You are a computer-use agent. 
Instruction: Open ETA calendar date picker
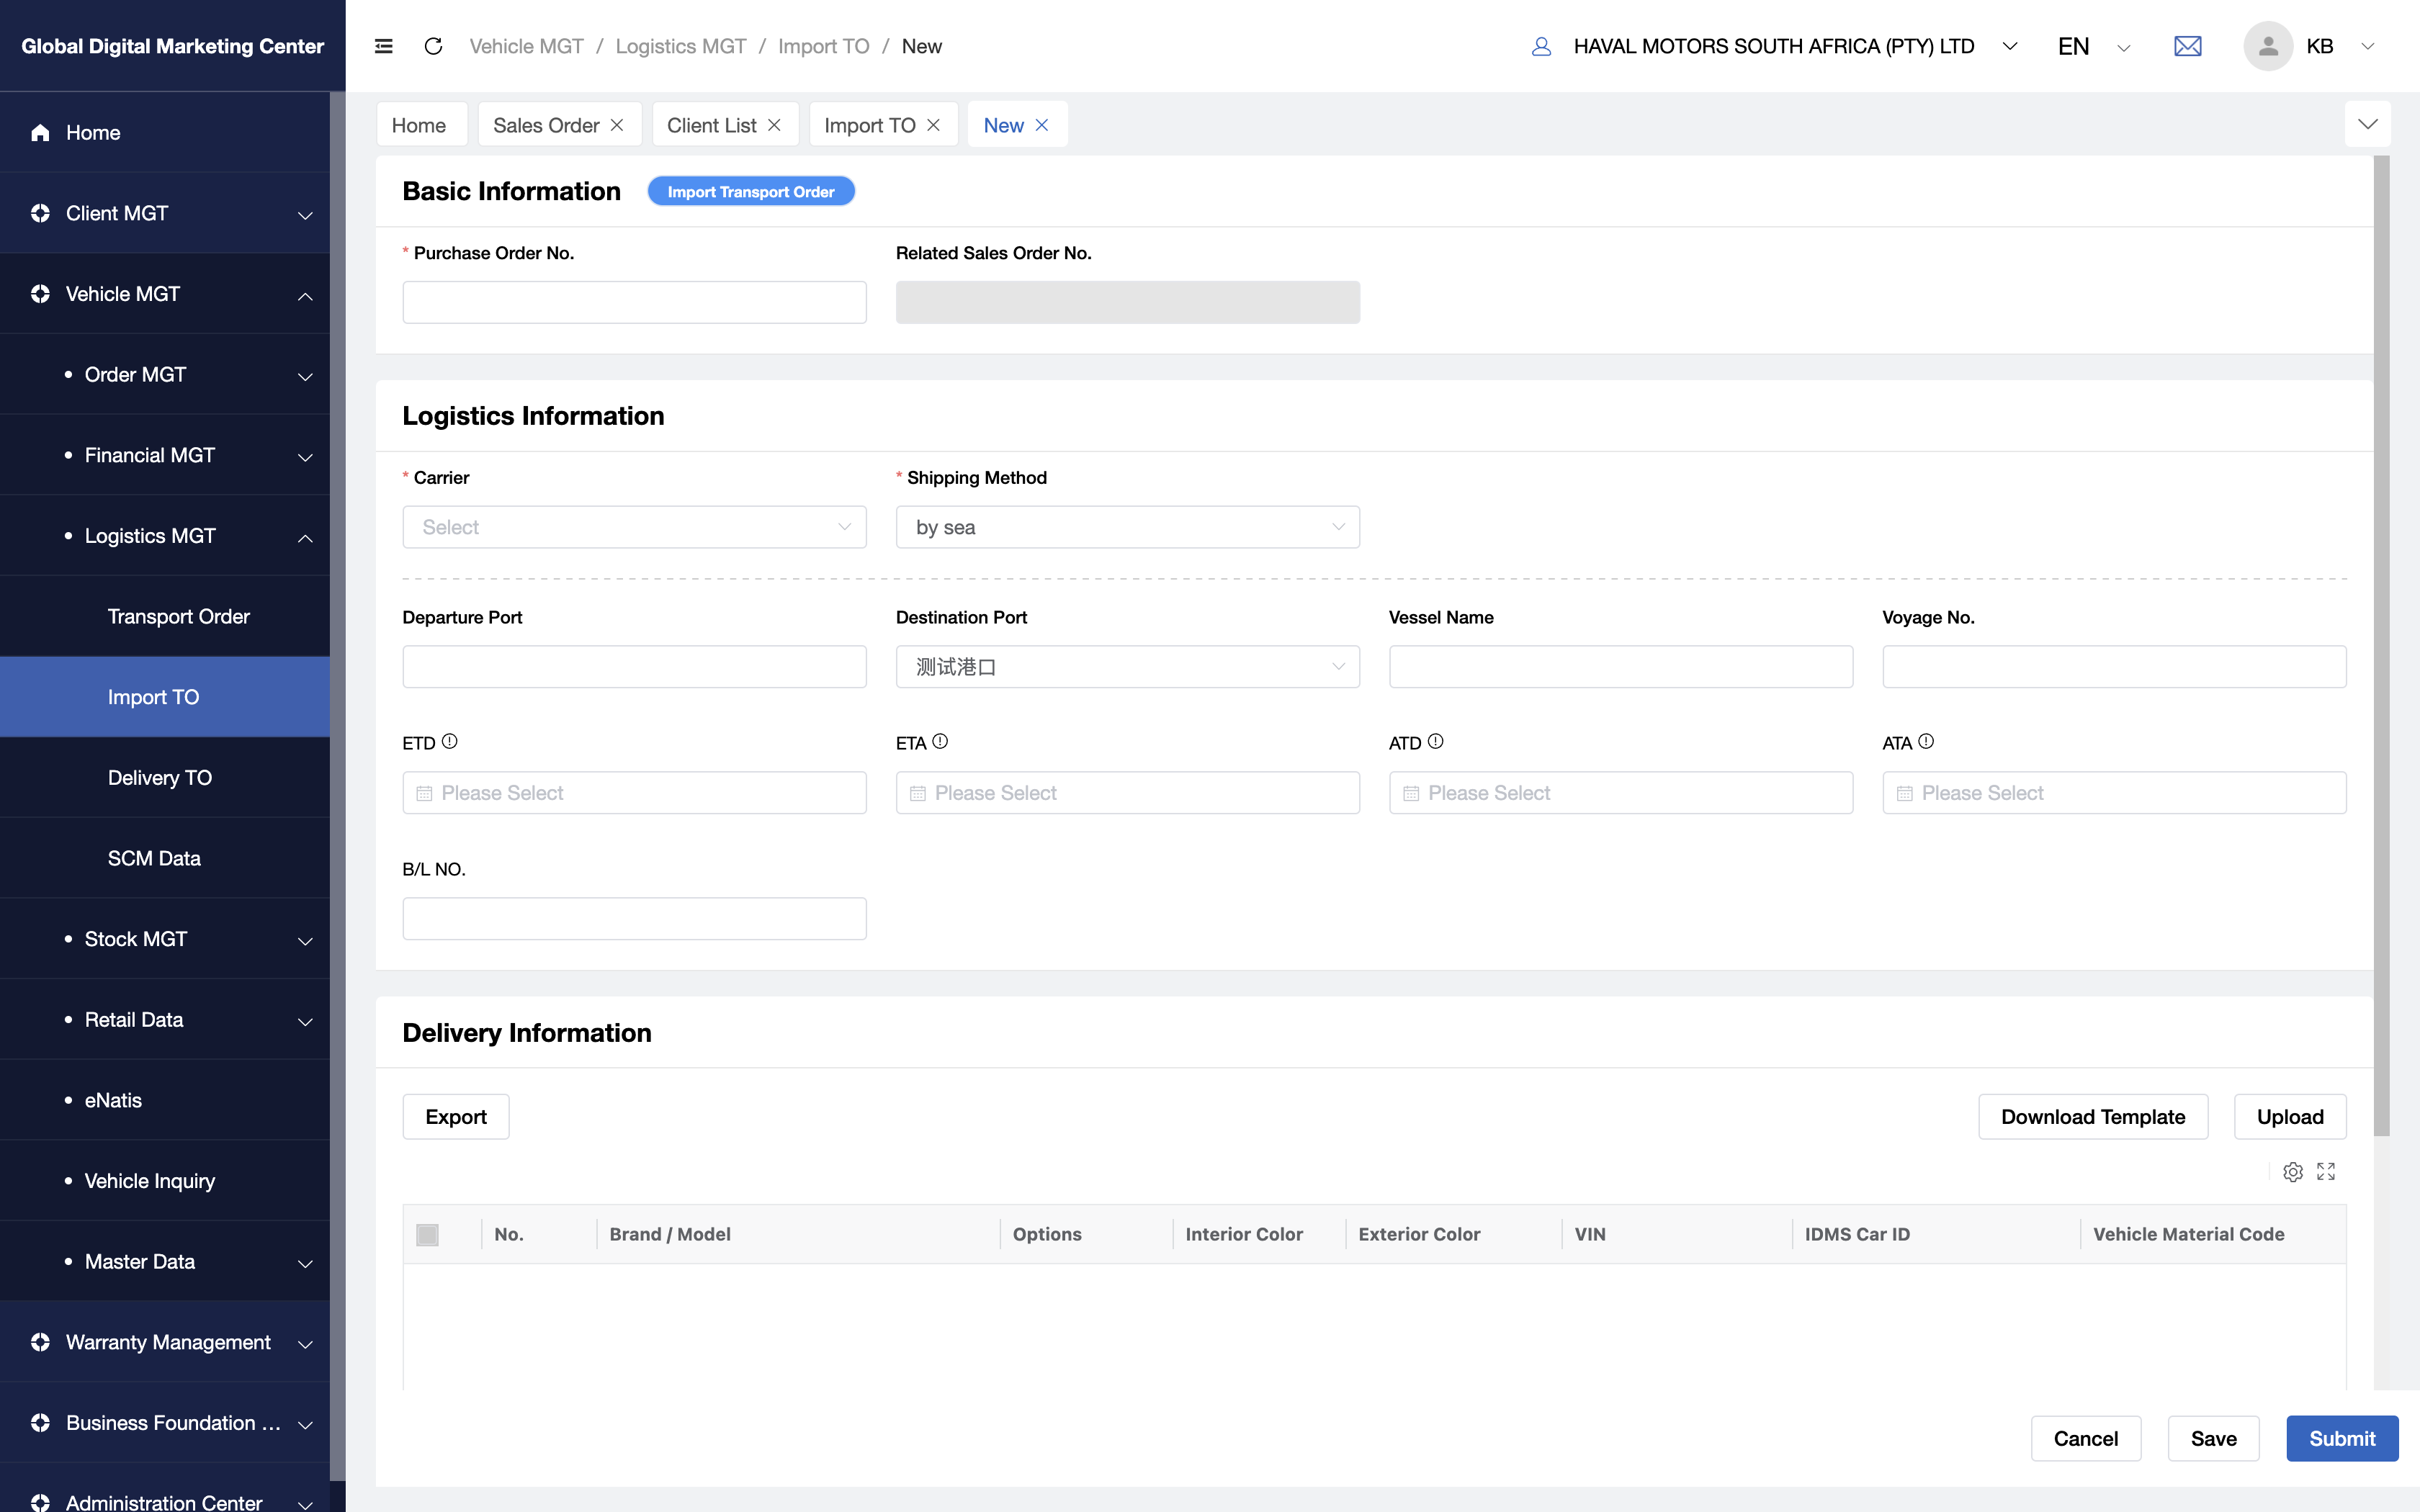point(1127,793)
